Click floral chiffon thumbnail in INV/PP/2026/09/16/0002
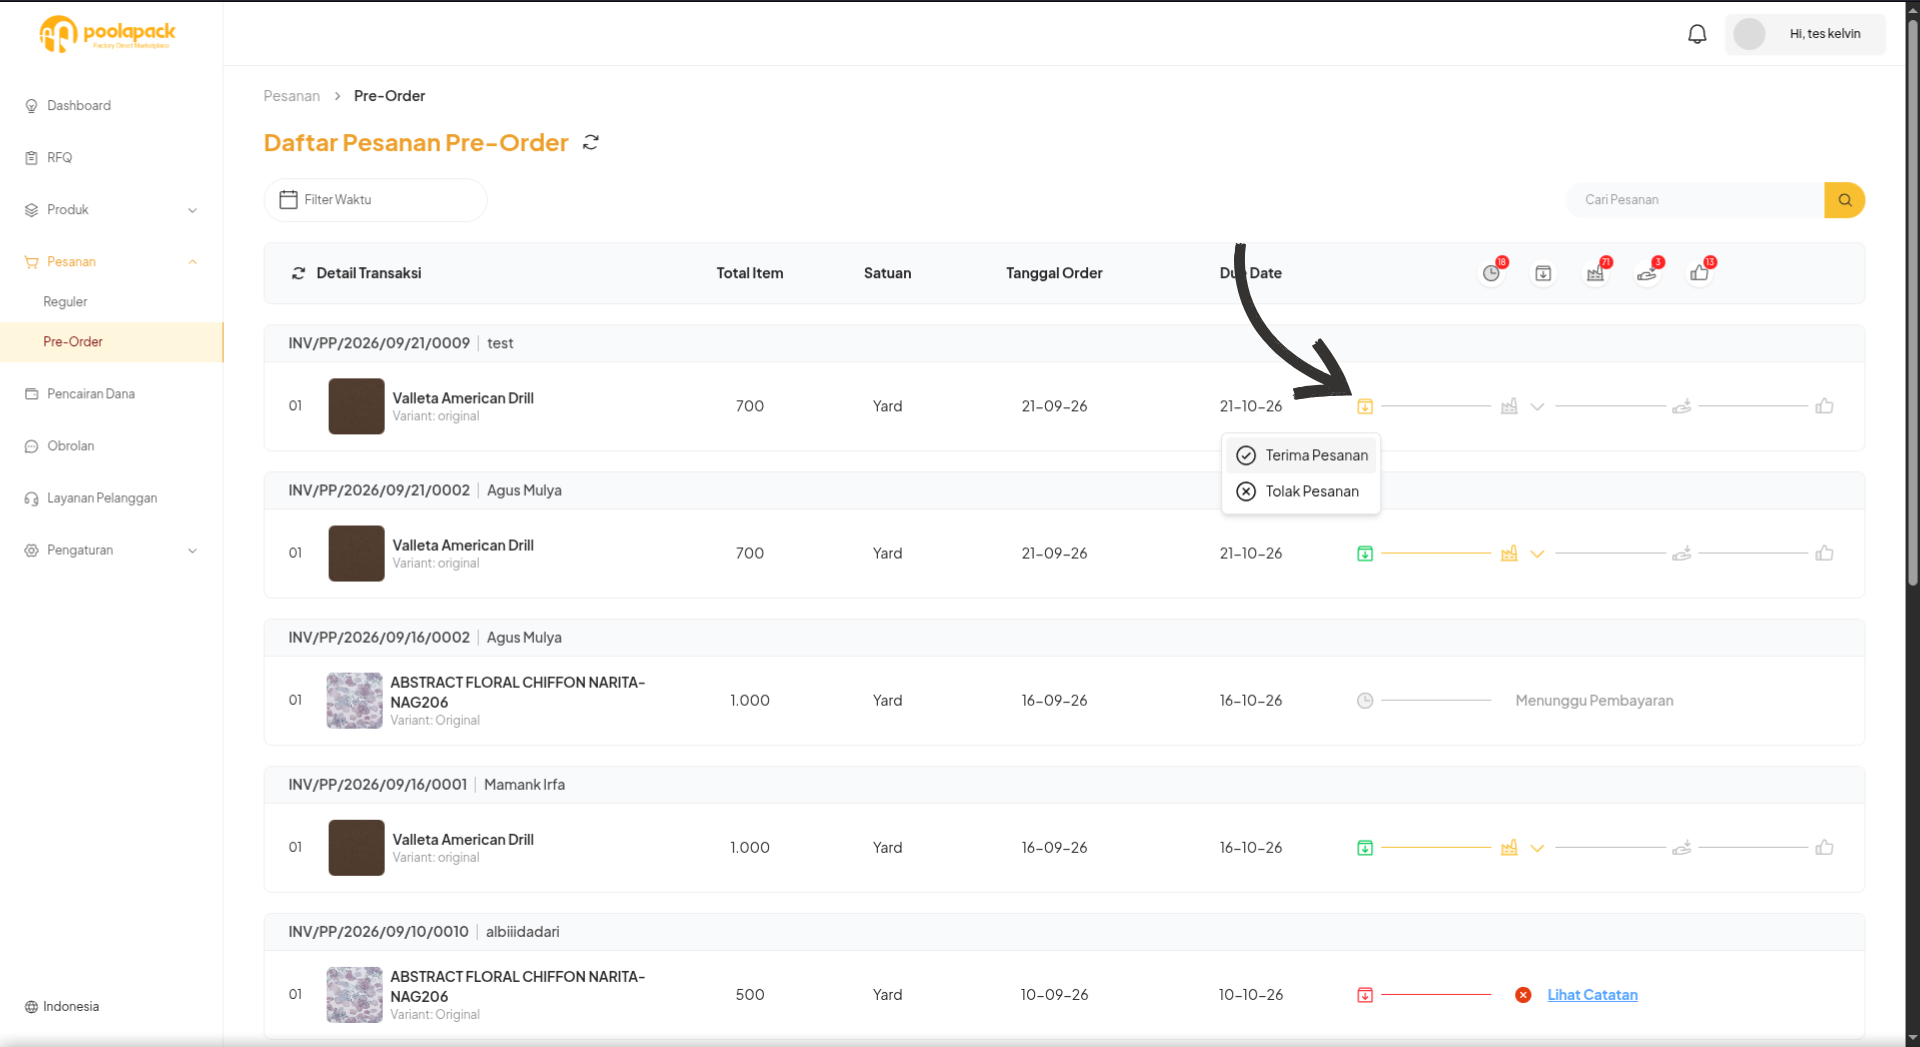 (354, 701)
